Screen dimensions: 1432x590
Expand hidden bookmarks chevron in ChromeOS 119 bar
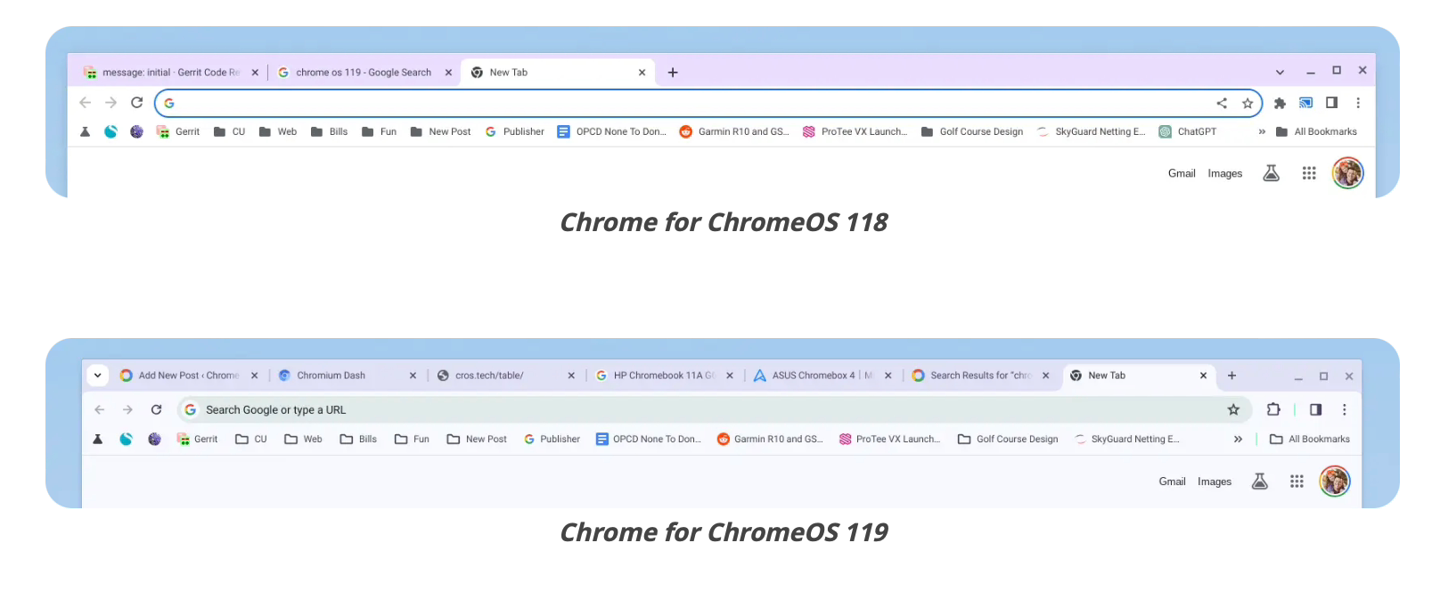coord(1238,439)
